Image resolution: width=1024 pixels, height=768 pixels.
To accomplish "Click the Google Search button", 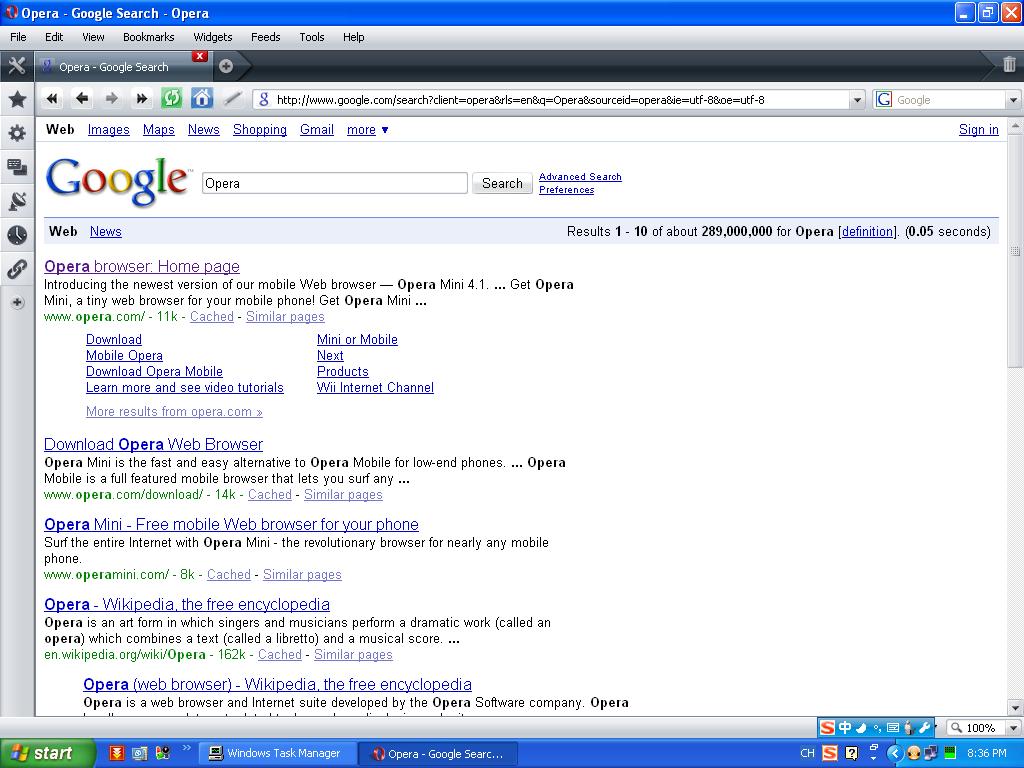I will [502, 184].
